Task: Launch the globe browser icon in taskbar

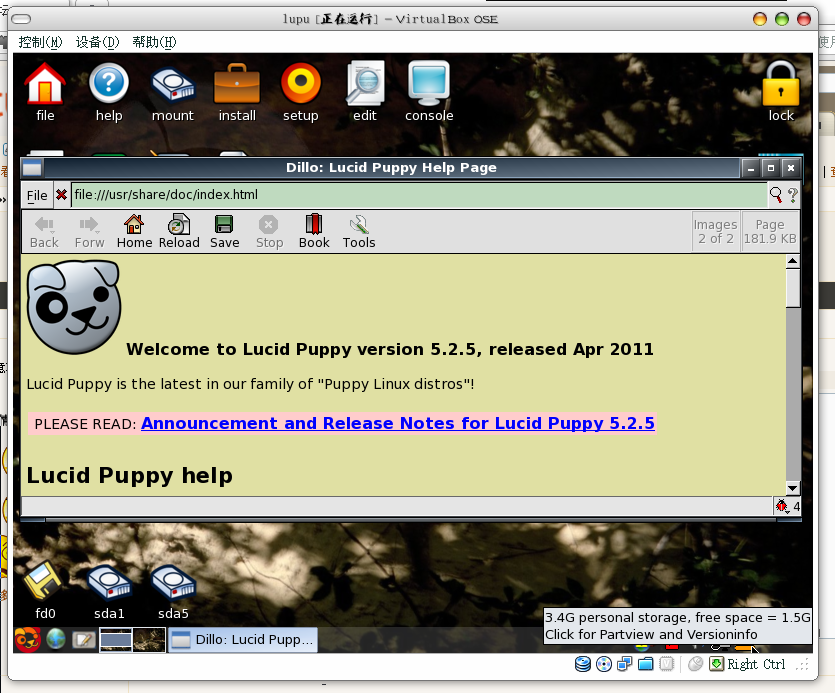Action: (x=56, y=639)
